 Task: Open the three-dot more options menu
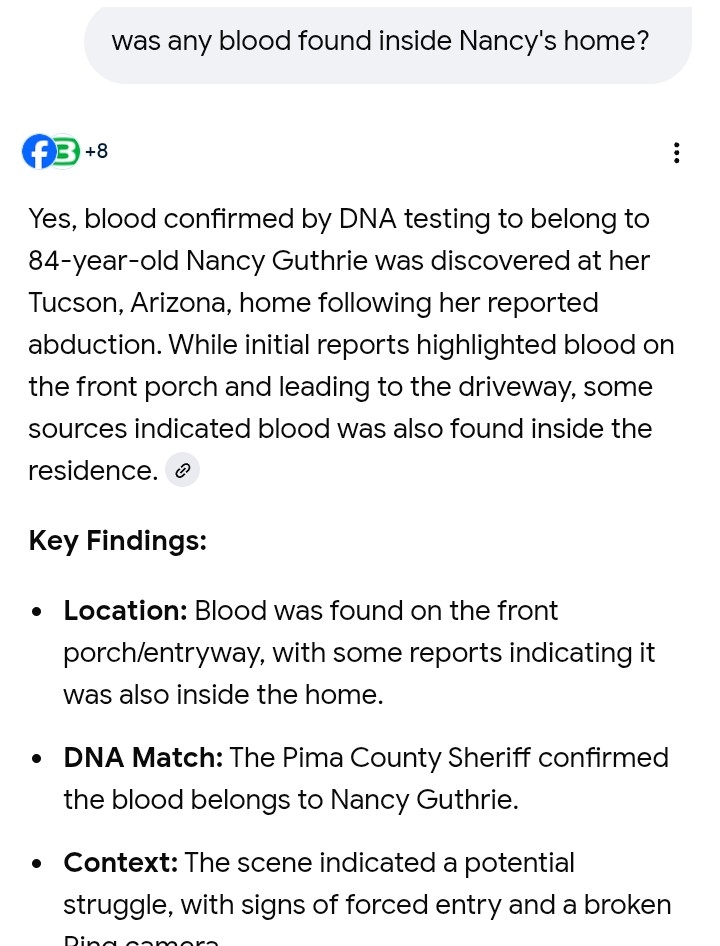click(677, 153)
